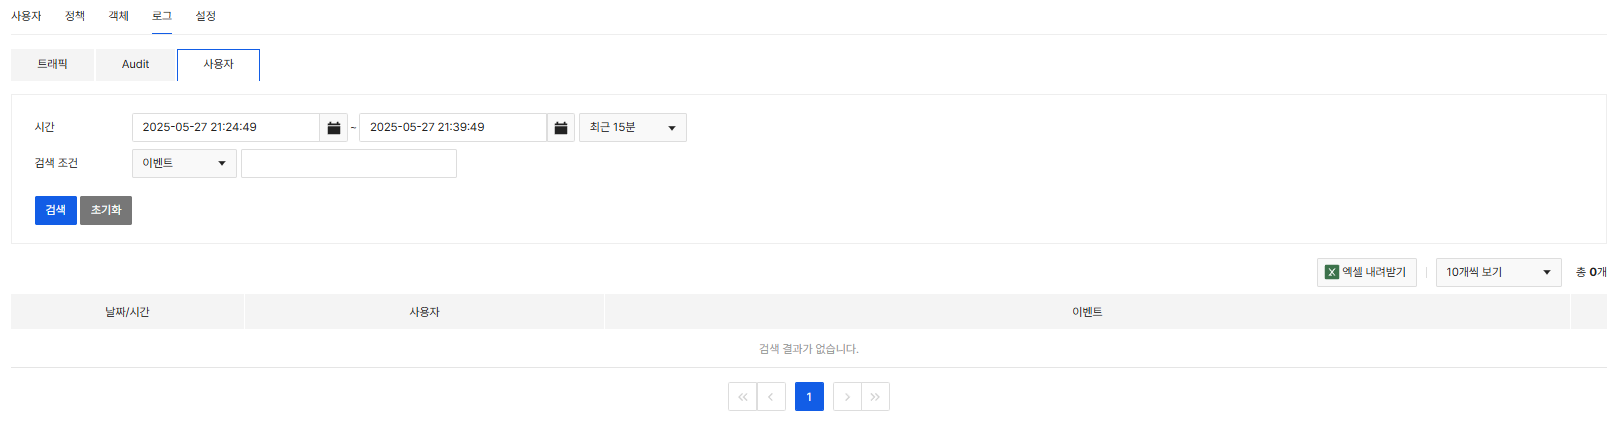The width and height of the screenshot is (1618, 426).
Task: Open the end date calendar picker
Action: click(561, 127)
